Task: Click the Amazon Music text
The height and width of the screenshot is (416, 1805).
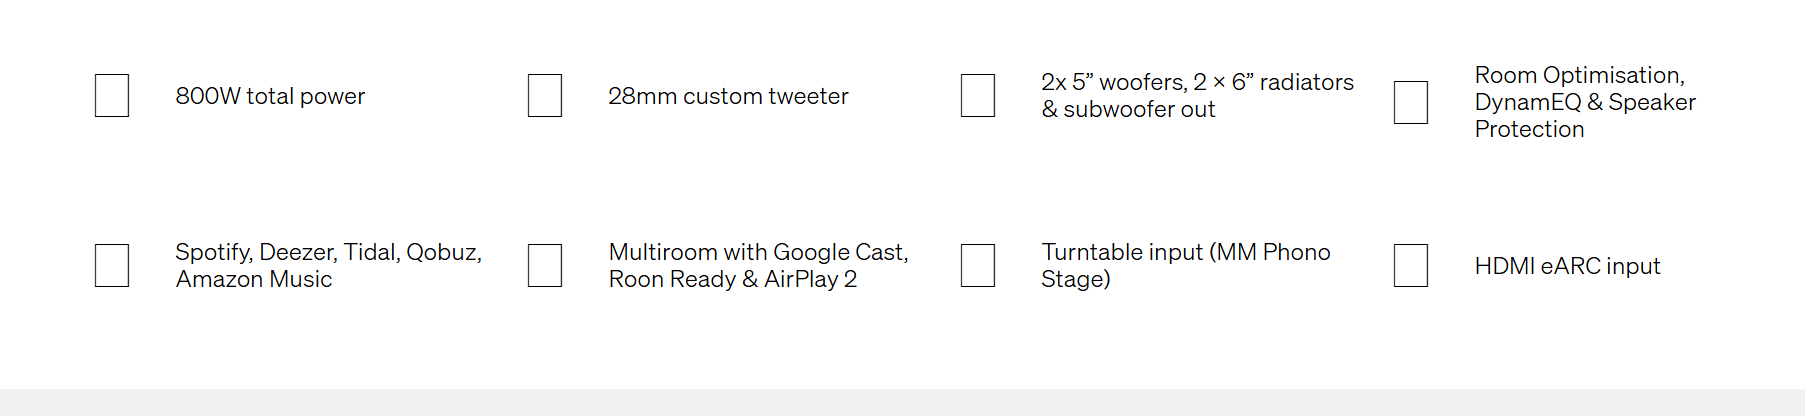Action: point(254,280)
